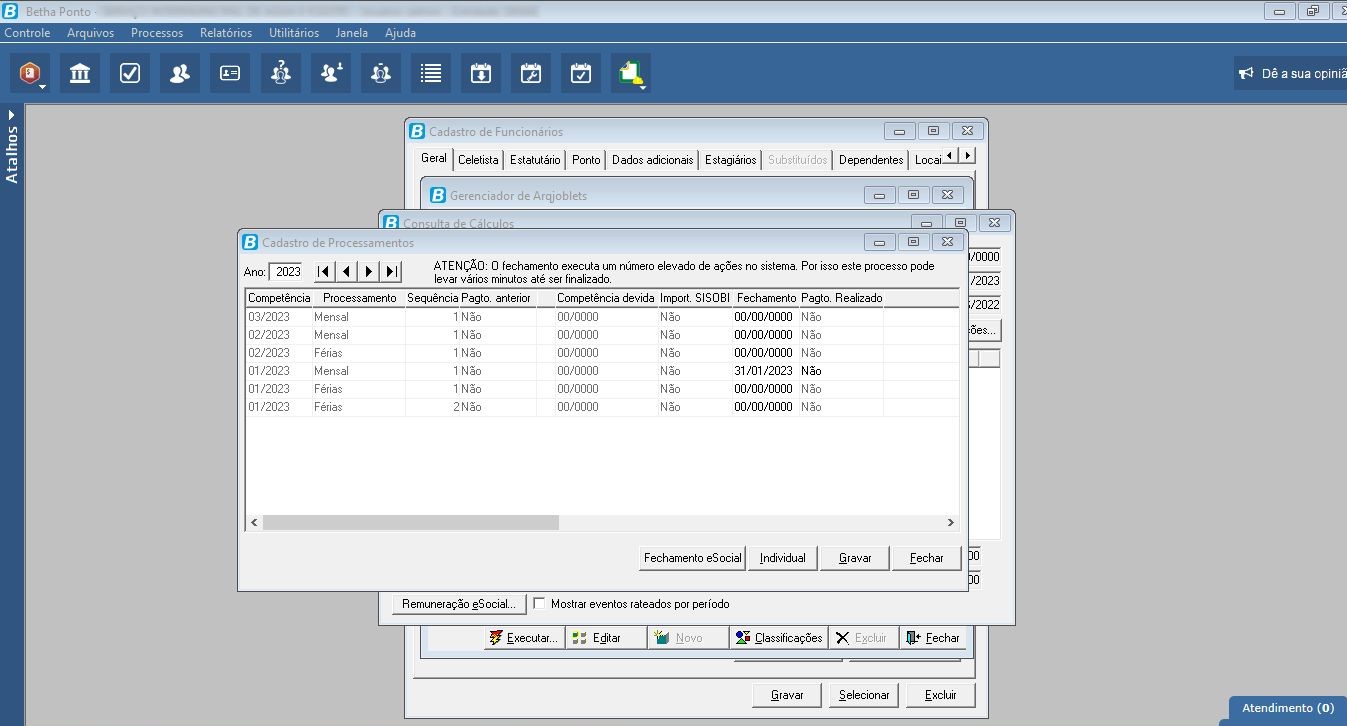1347x726 pixels.
Task: Click Gravar in Cadastro de Funcionários
Action: coord(787,695)
